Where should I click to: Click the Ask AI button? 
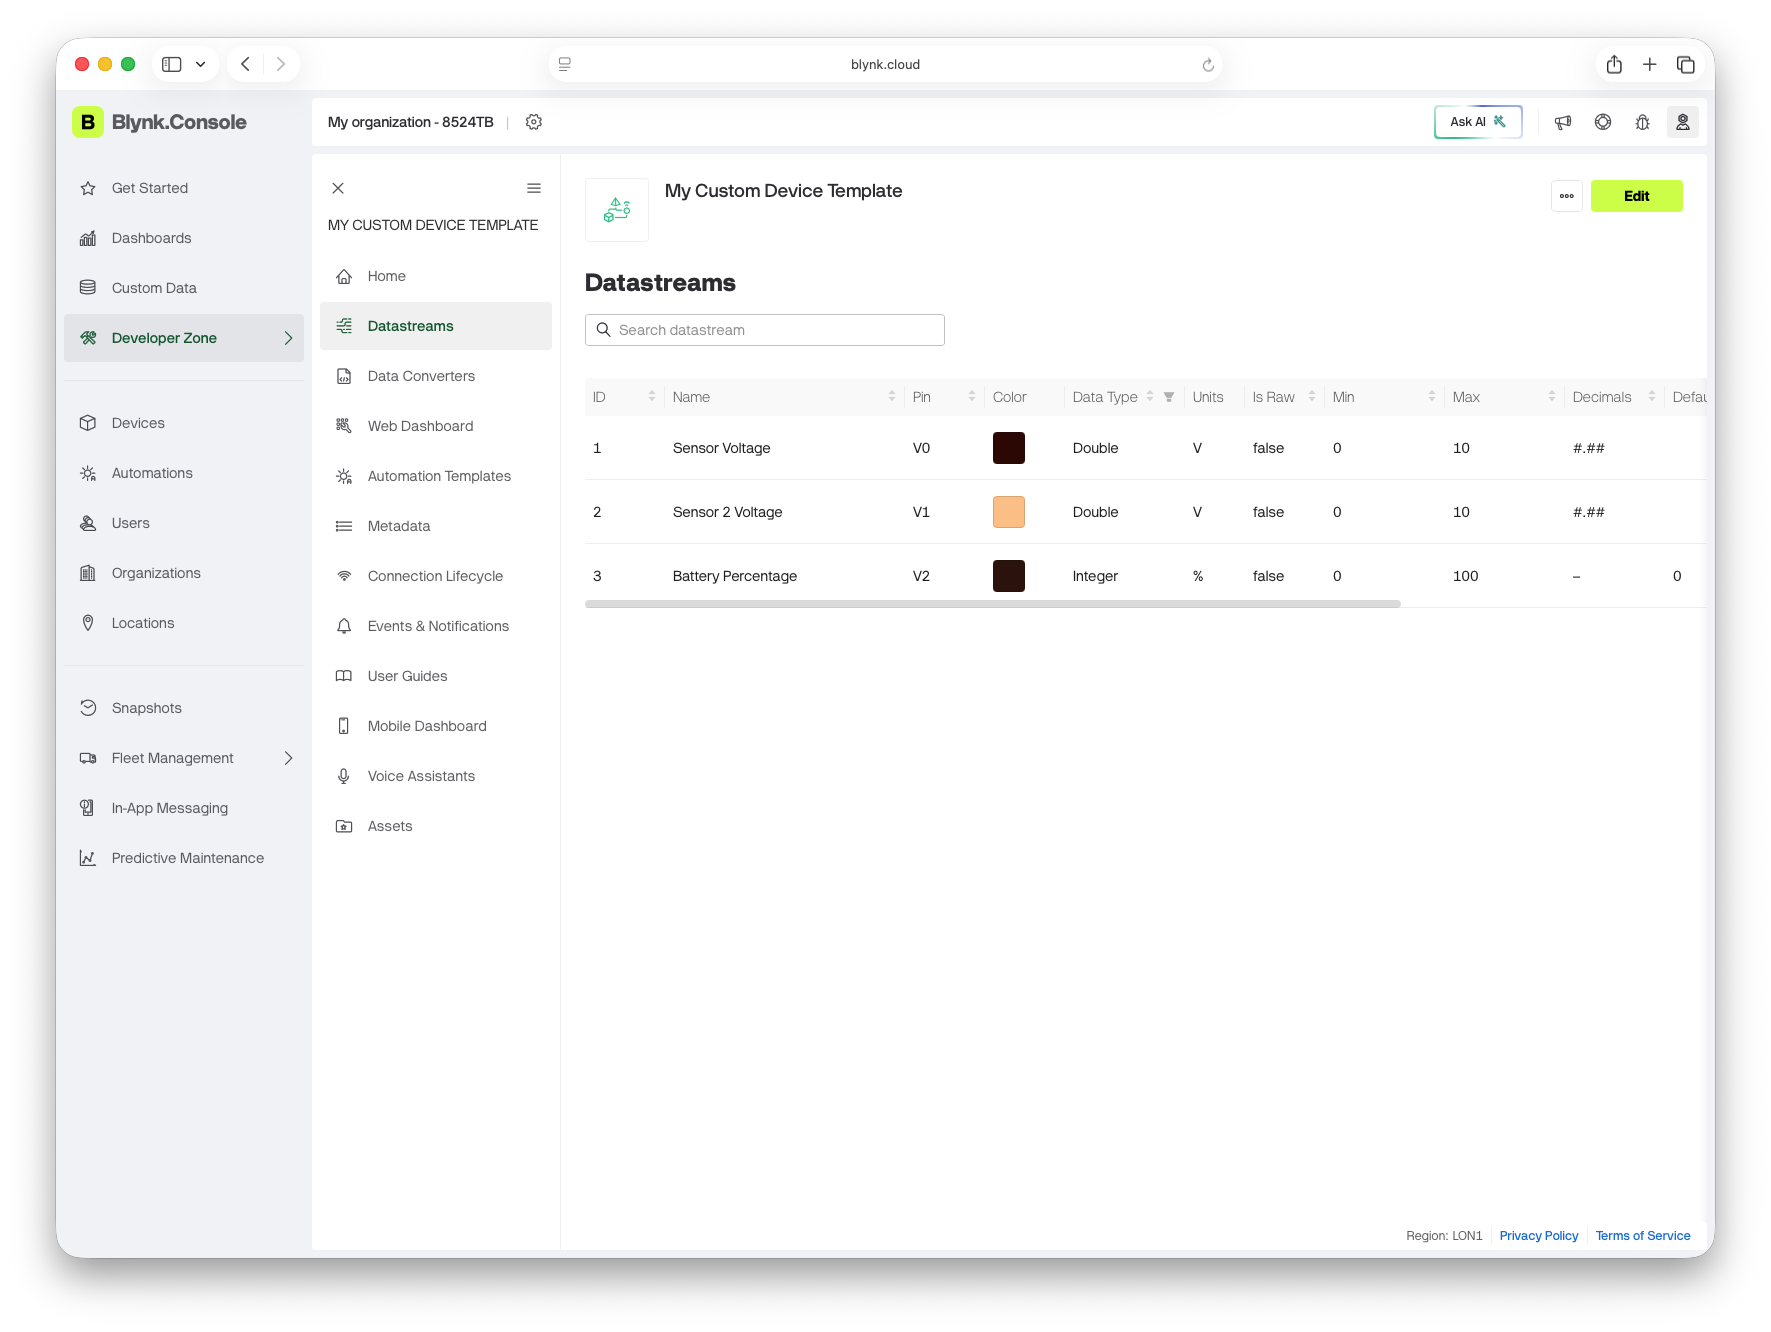pyautogui.click(x=1478, y=122)
